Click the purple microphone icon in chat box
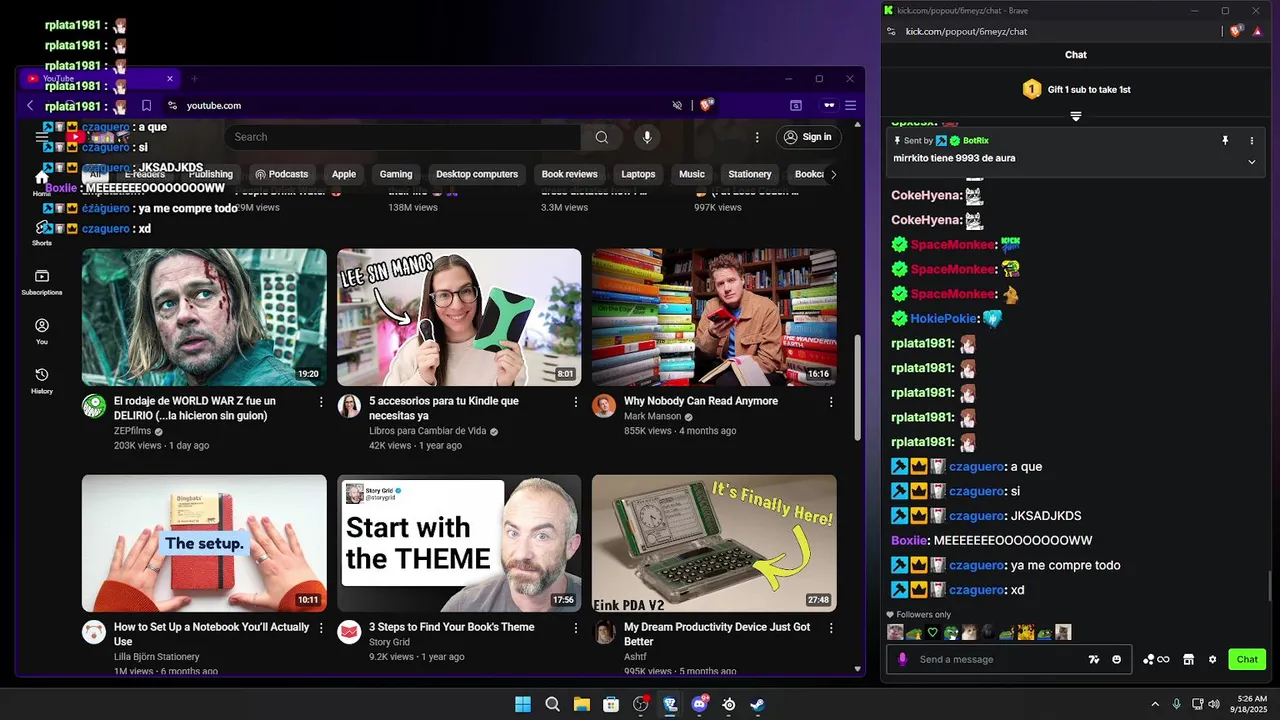This screenshot has width=1280, height=720. click(902, 659)
